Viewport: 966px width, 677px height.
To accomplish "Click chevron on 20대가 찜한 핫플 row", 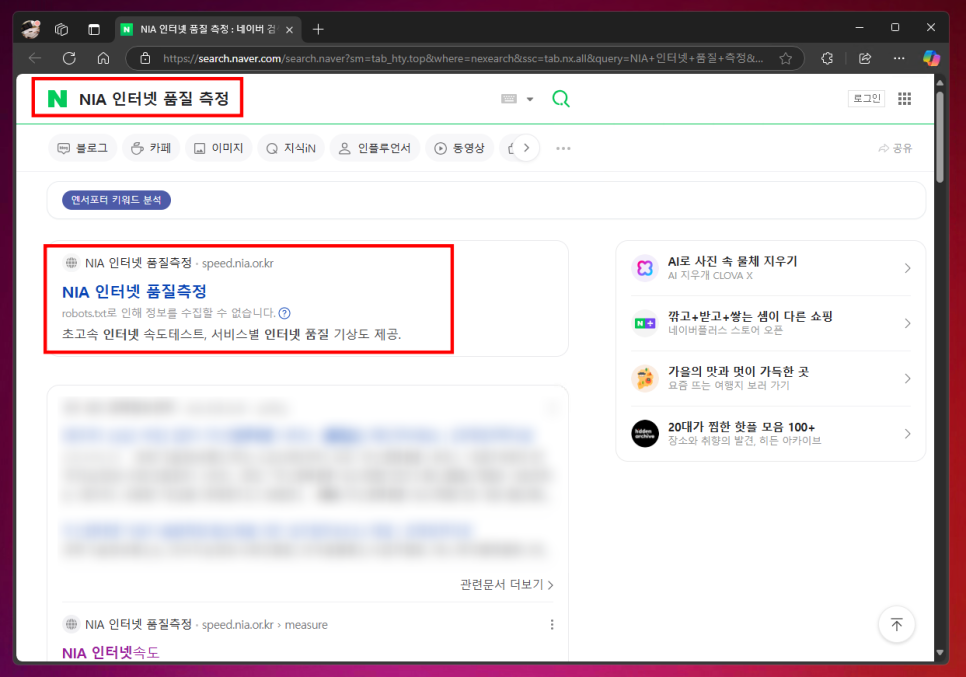I will click(907, 434).
